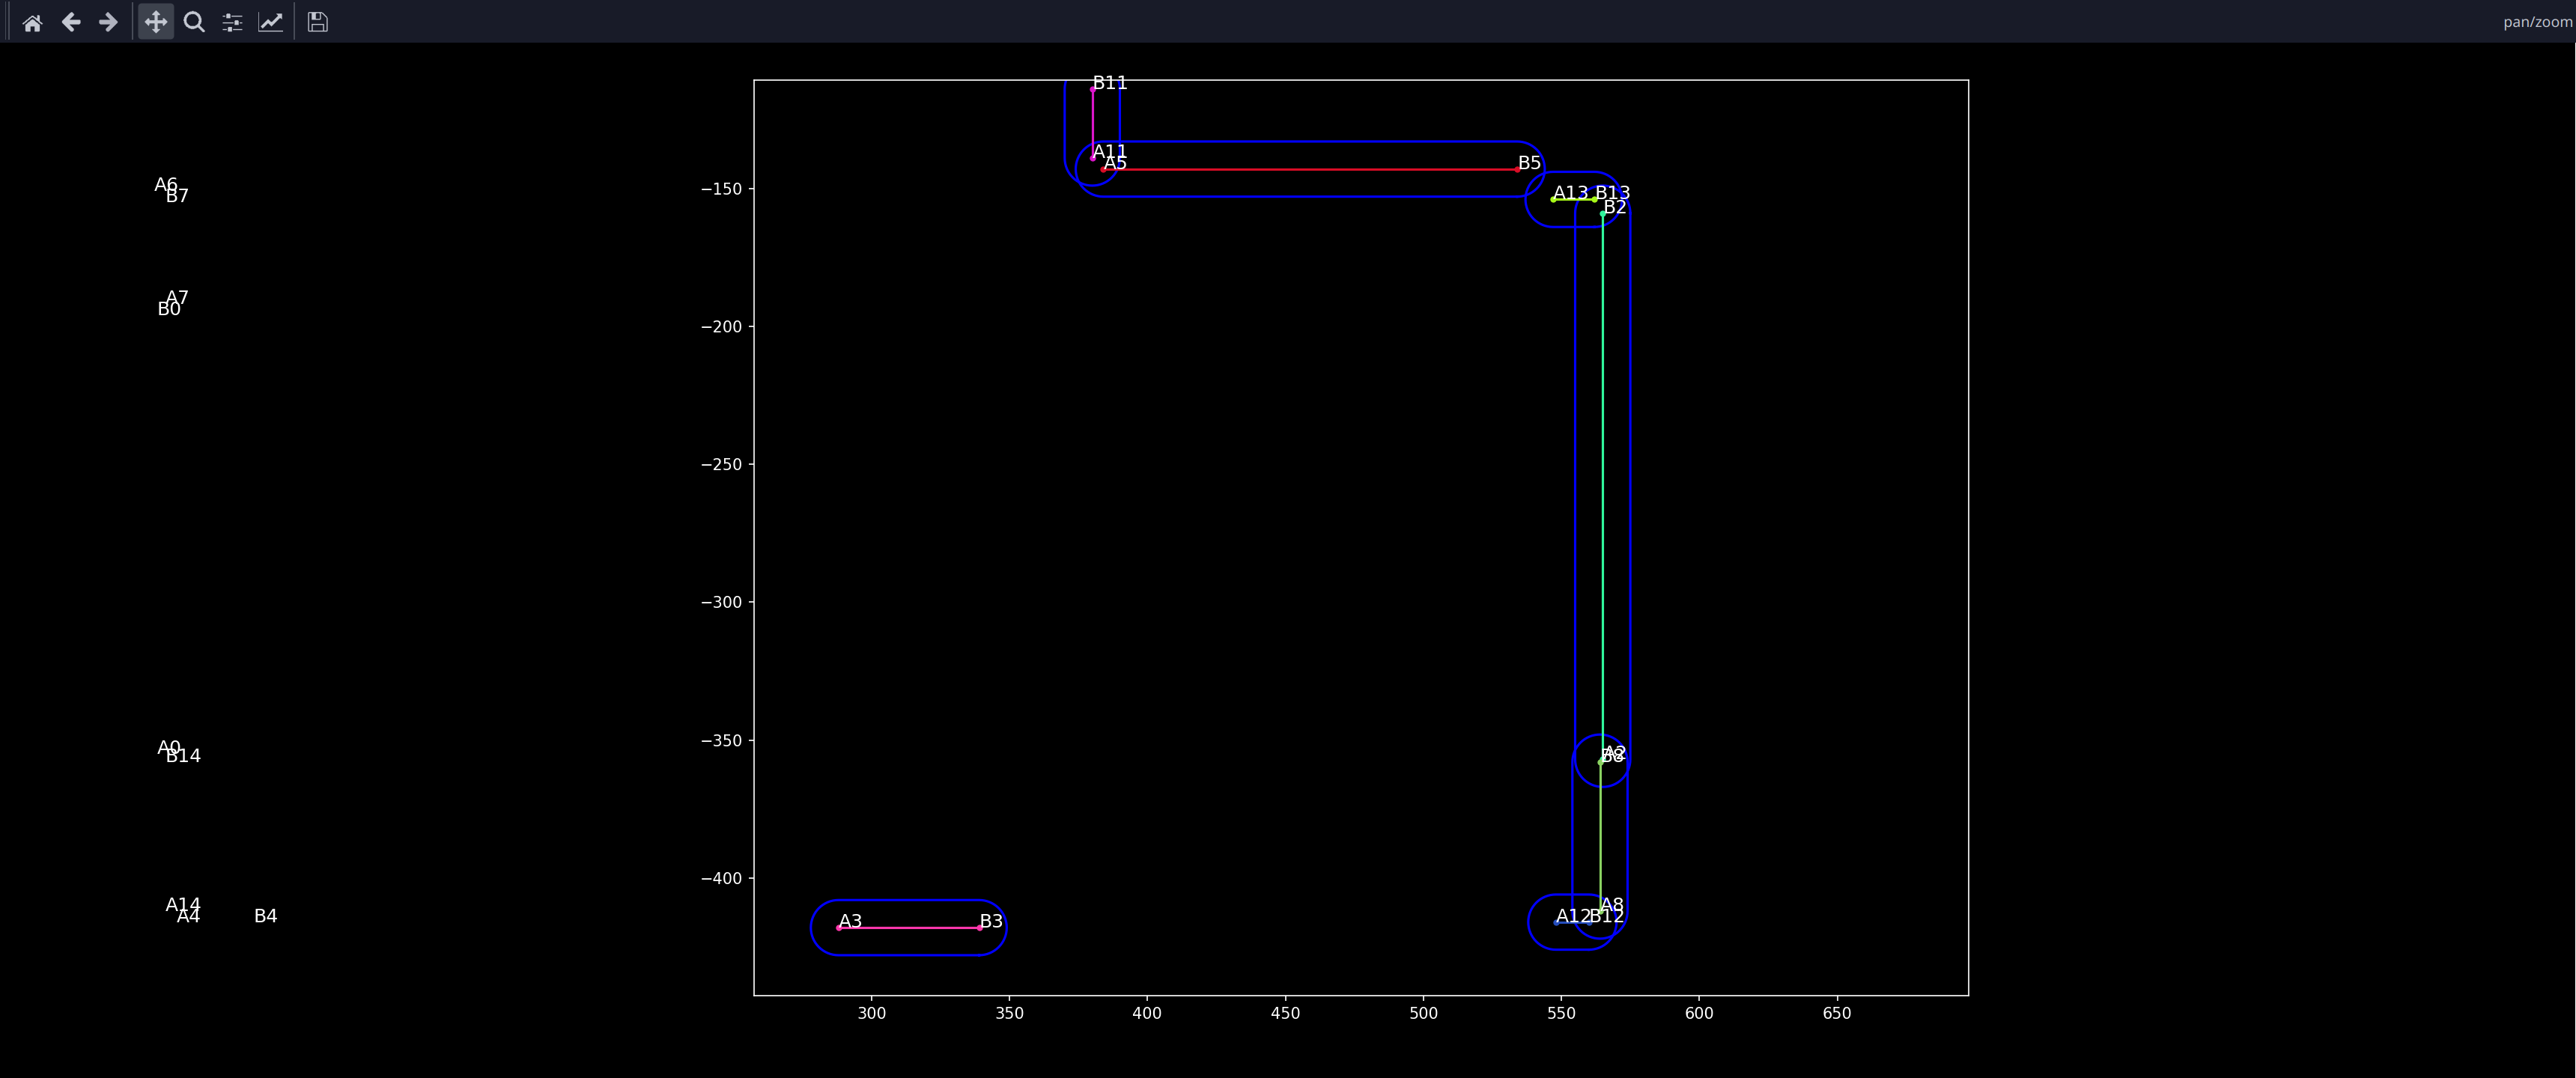The height and width of the screenshot is (1078, 2576).
Task: Click the Home reset view icon
Action: (32, 22)
